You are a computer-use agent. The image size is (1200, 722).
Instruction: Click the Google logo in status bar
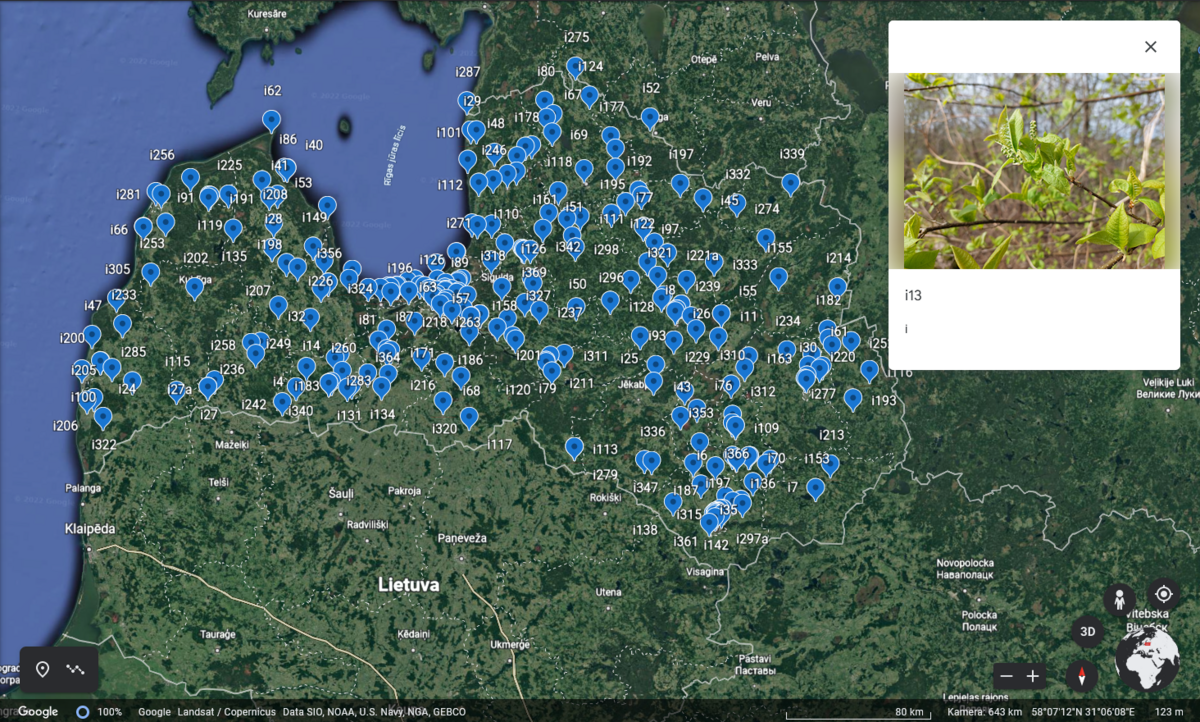pos(38,712)
